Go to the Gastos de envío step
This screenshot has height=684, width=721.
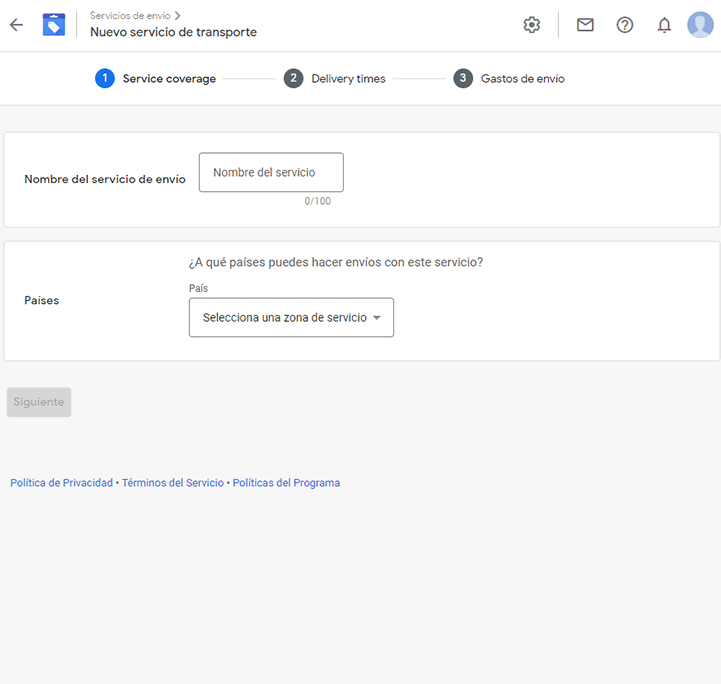[523, 79]
